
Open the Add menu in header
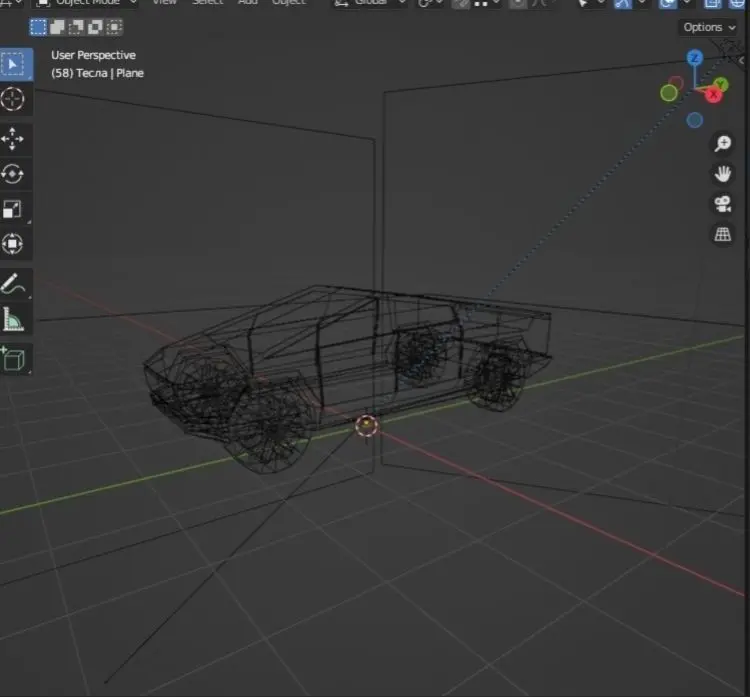pyautogui.click(x=248, y=3)
